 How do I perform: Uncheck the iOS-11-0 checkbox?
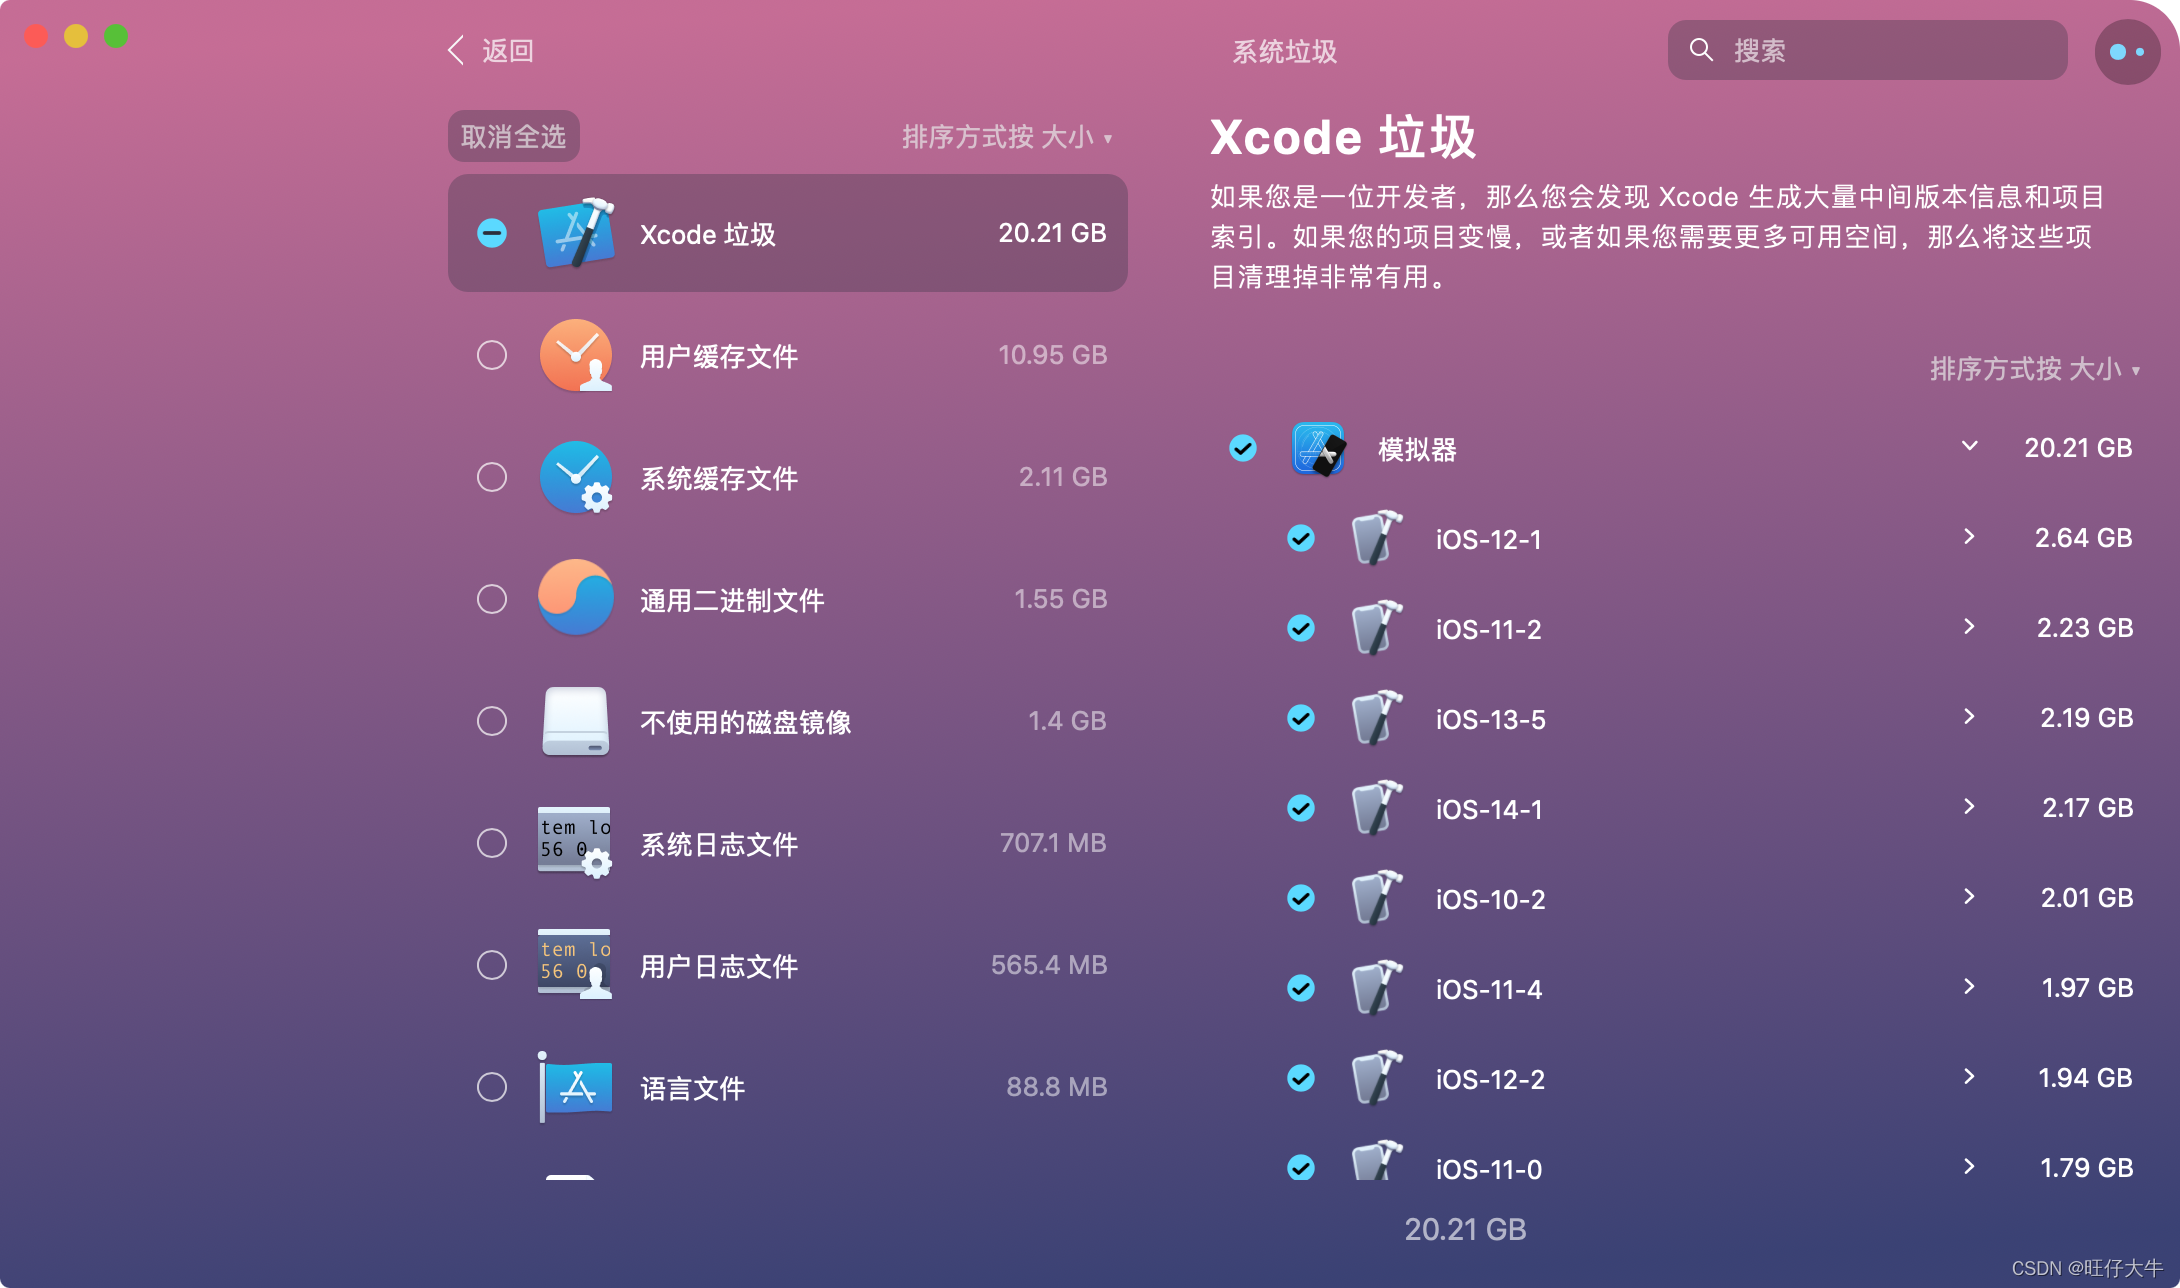(1301, 1167)
